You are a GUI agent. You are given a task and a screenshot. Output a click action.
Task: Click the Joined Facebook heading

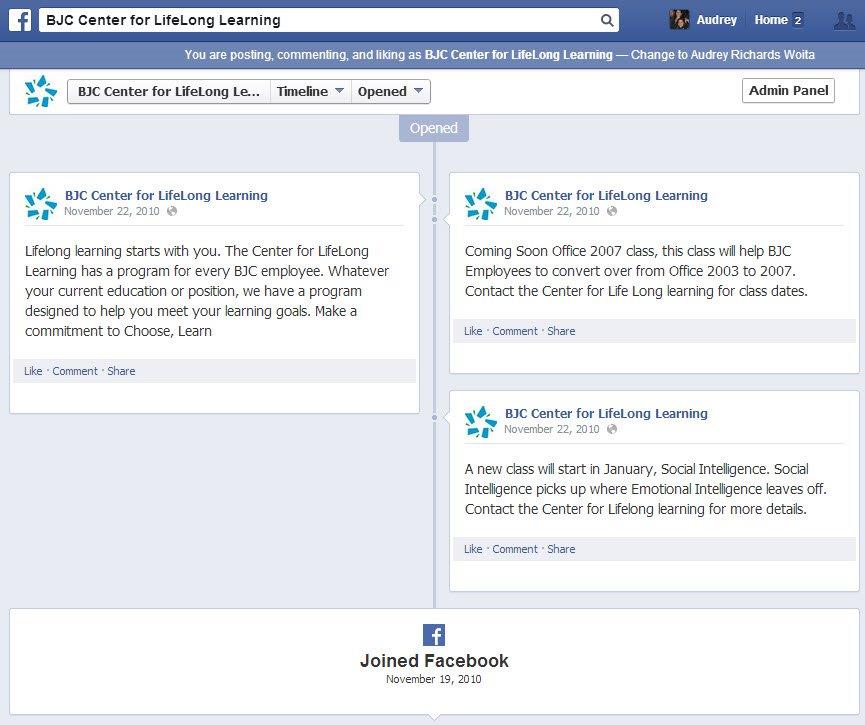pyautogui.click(x=434, y=660)
